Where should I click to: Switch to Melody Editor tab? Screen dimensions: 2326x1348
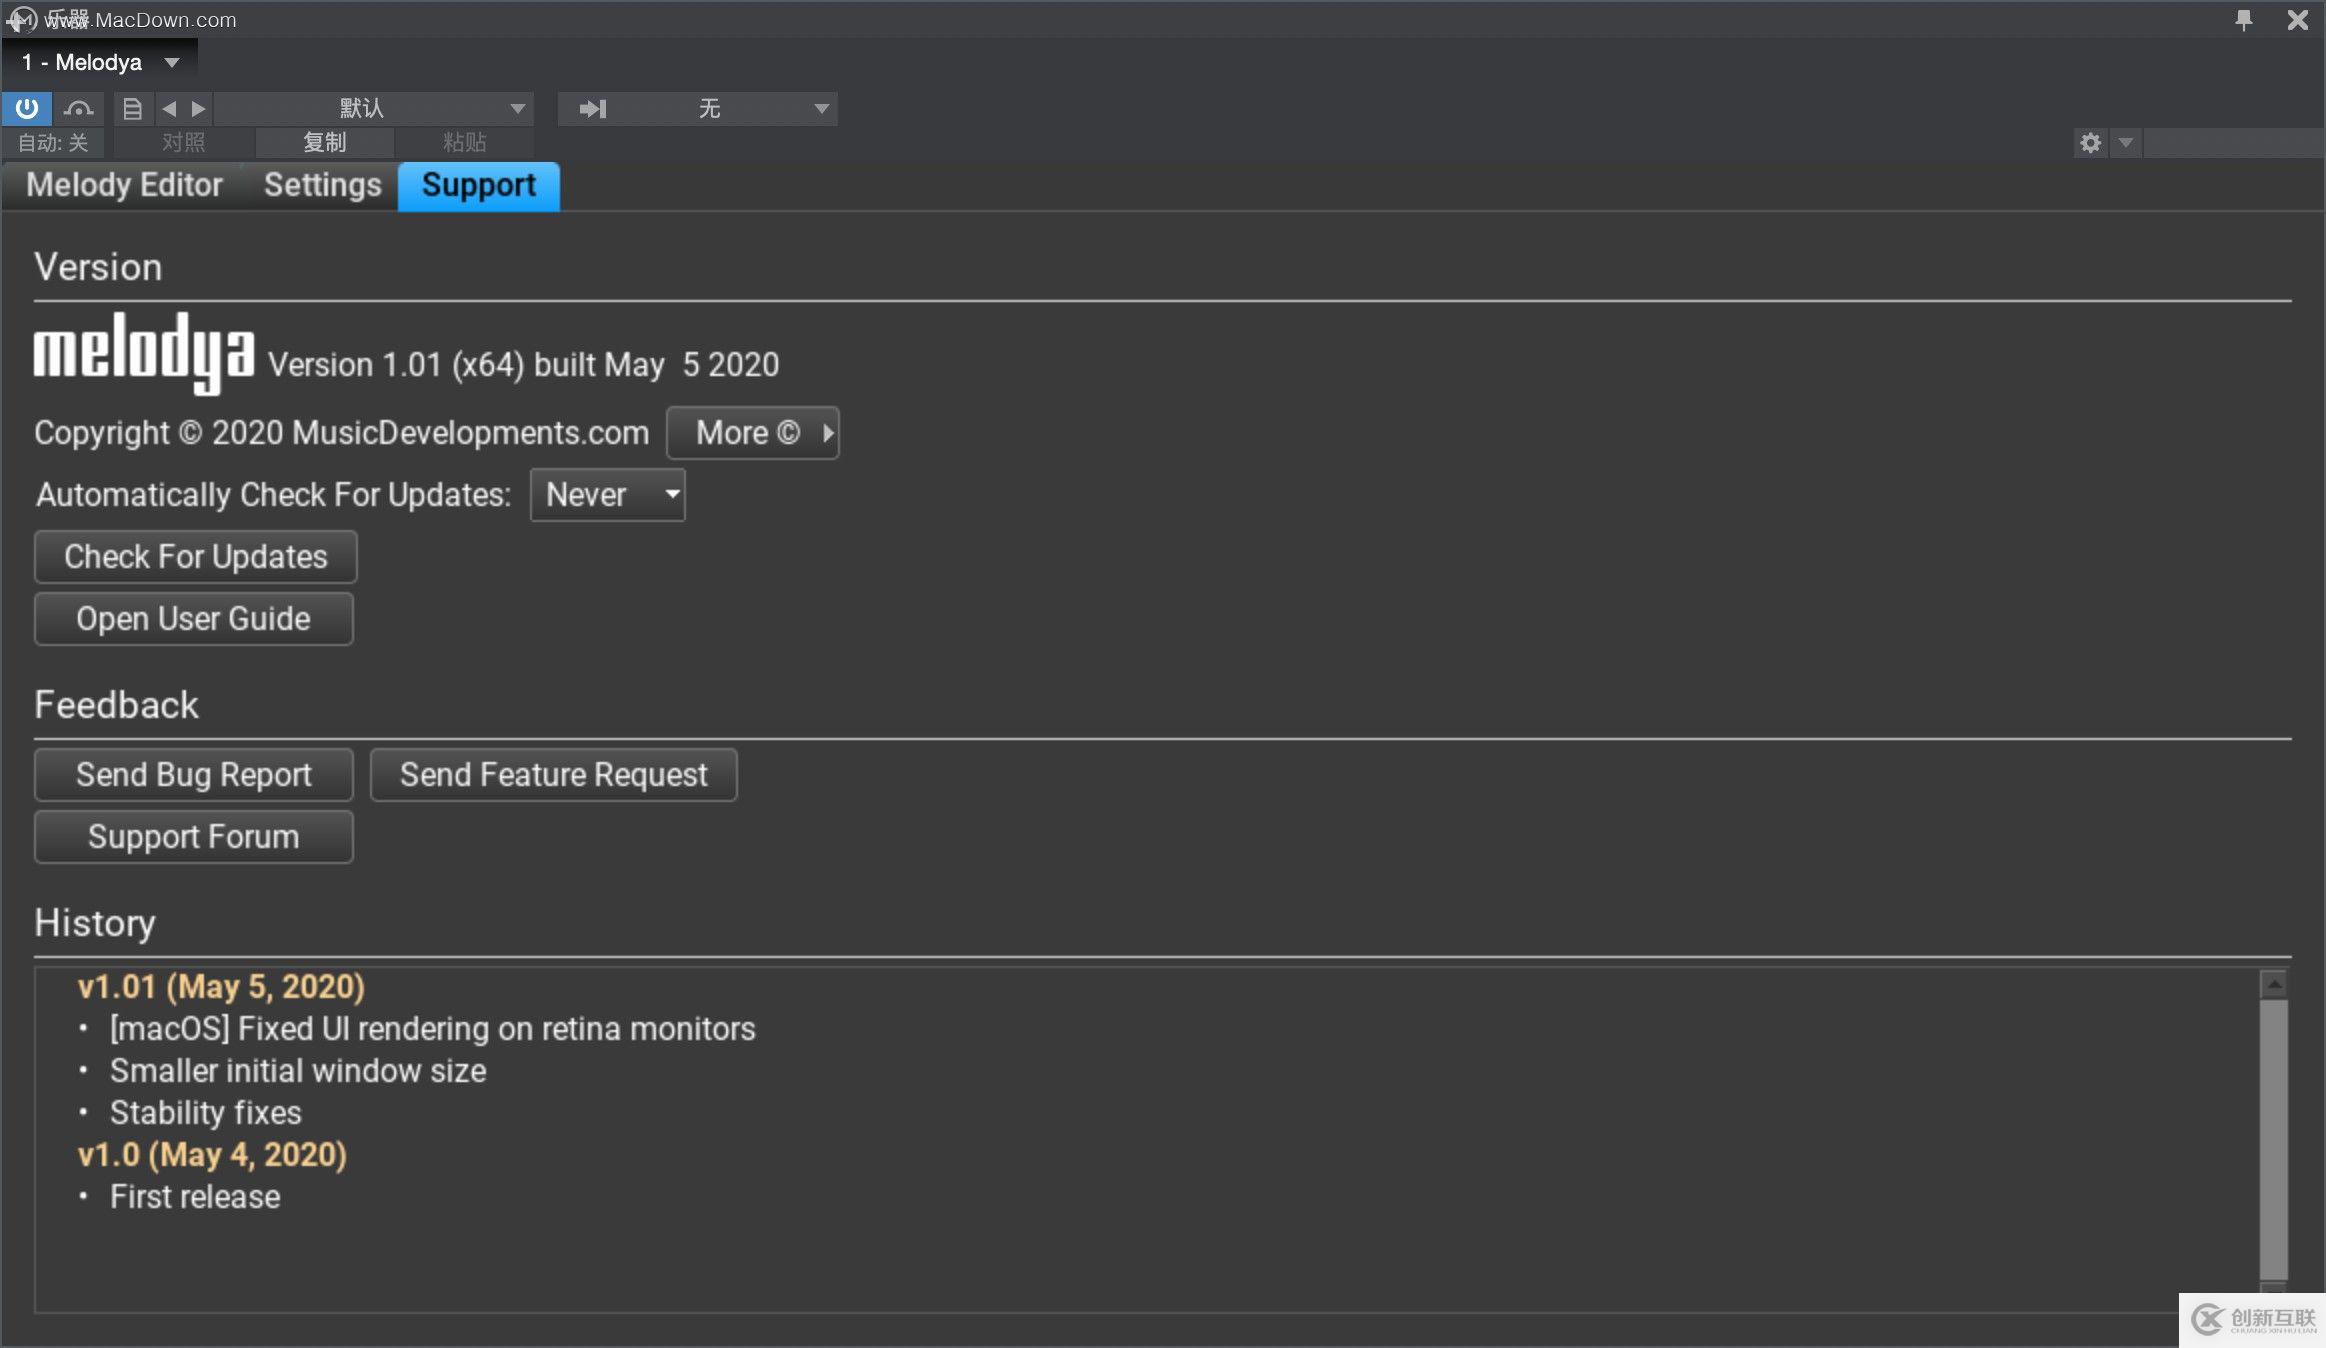pyautogui.click(x=124, y=185)
